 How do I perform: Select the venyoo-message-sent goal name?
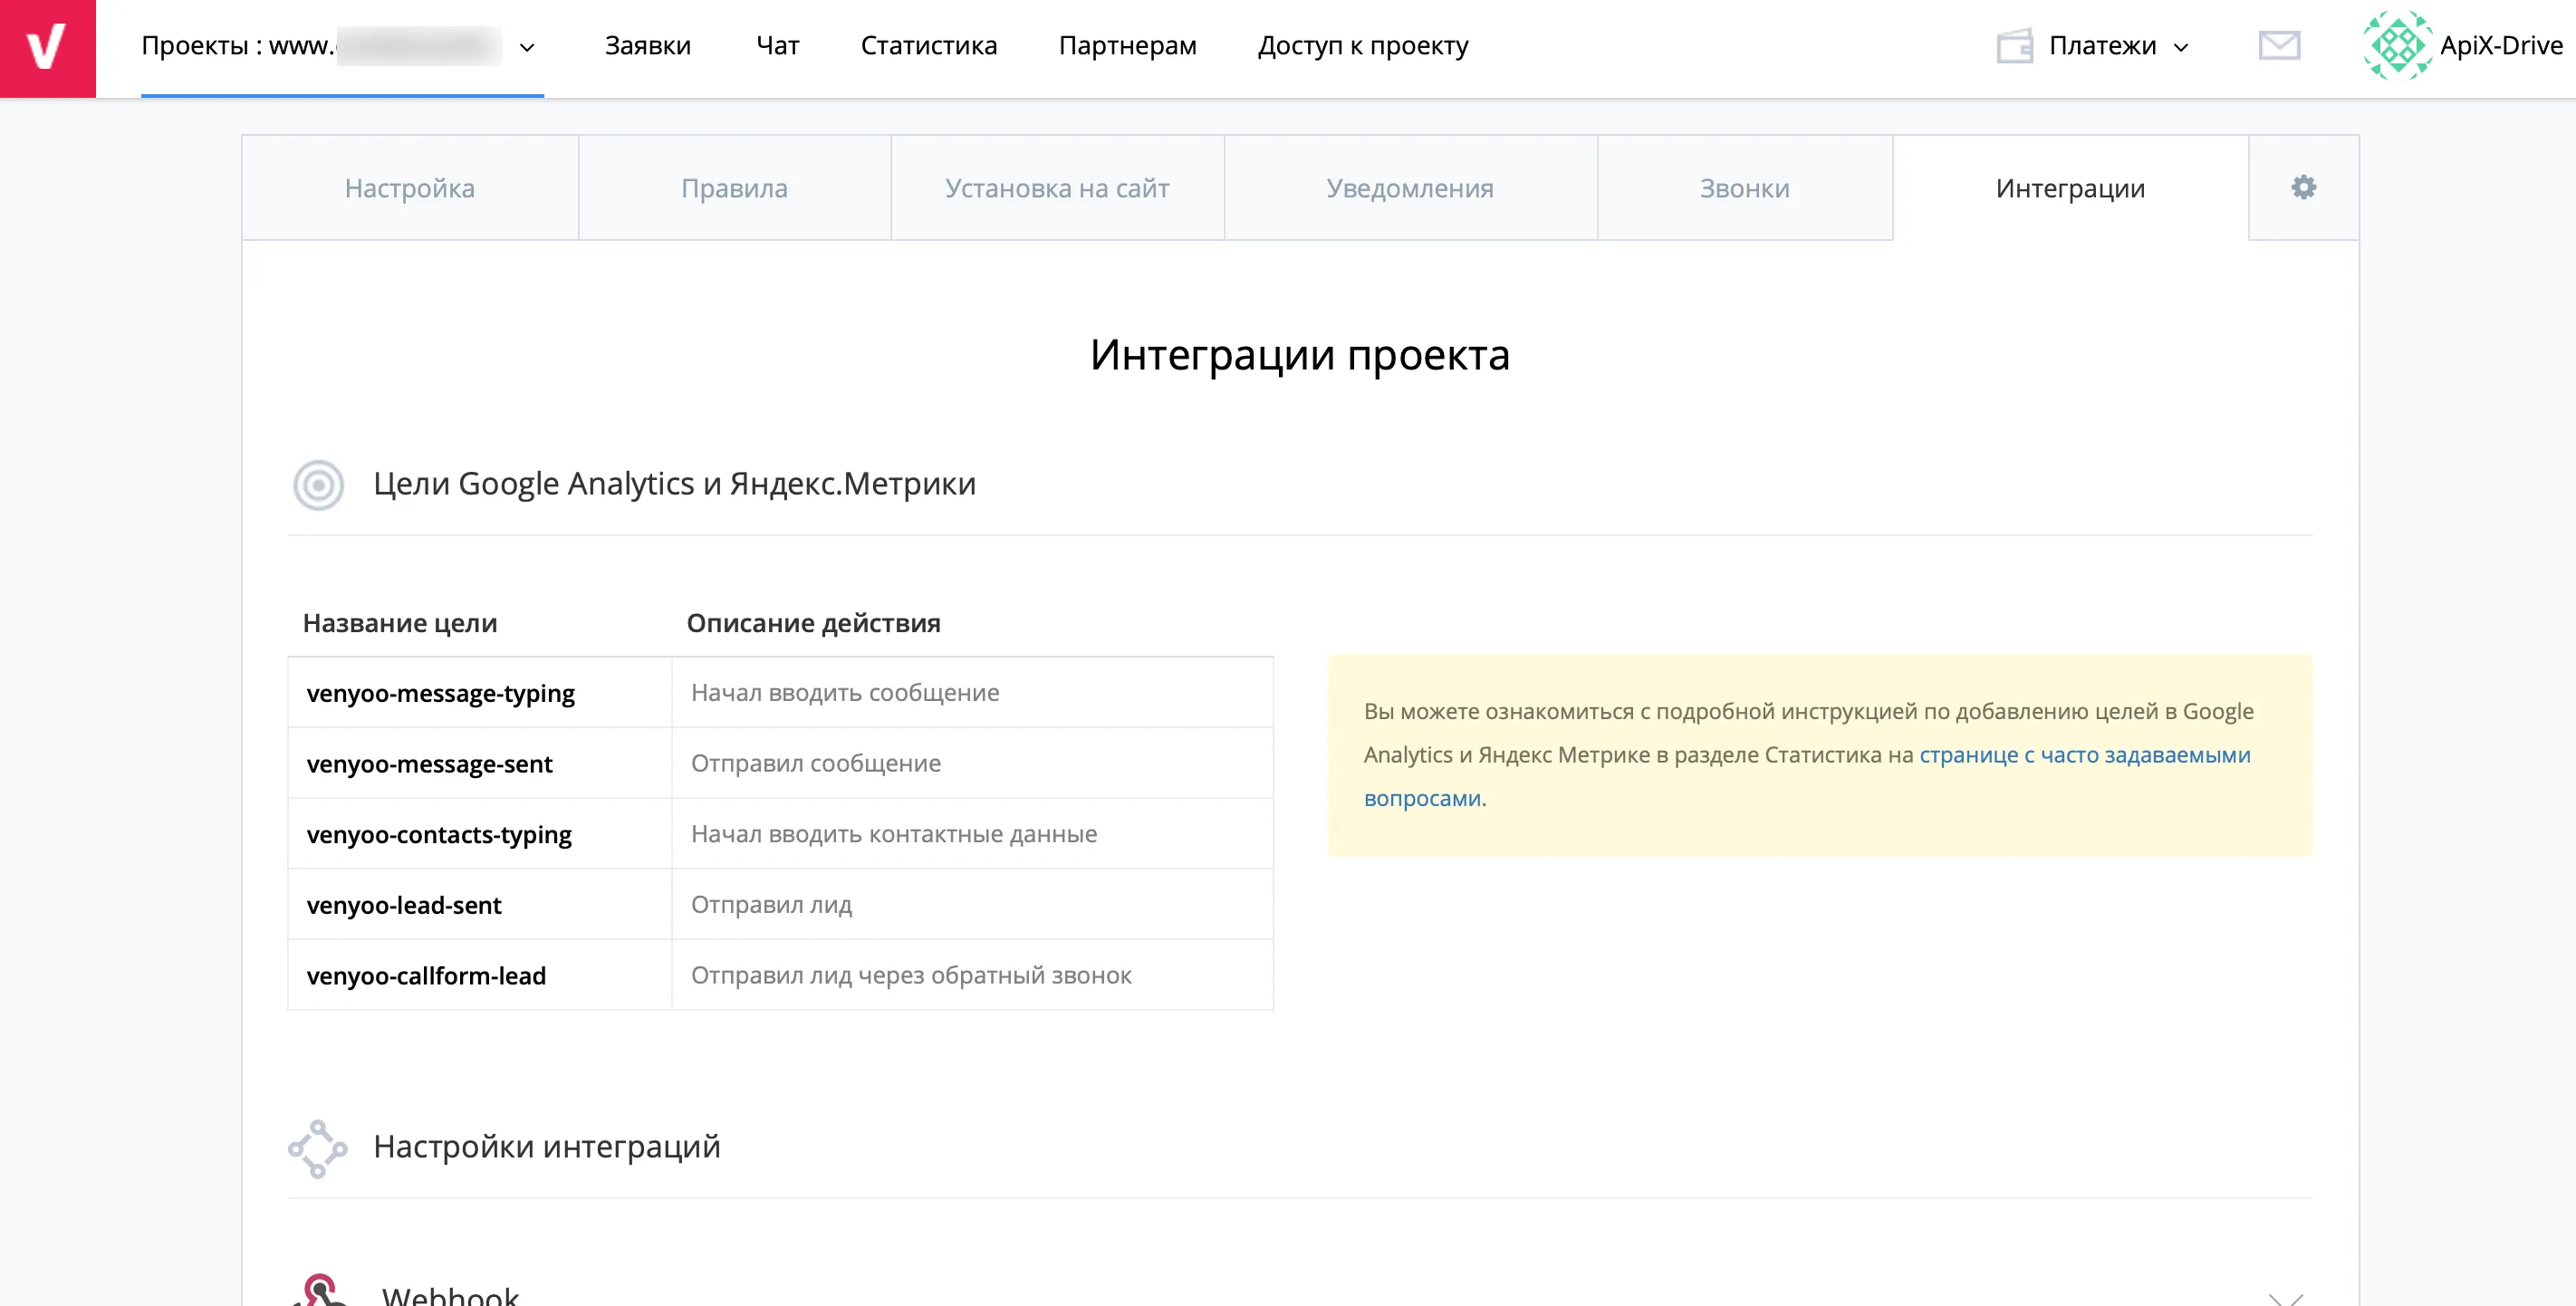point(429,764)
